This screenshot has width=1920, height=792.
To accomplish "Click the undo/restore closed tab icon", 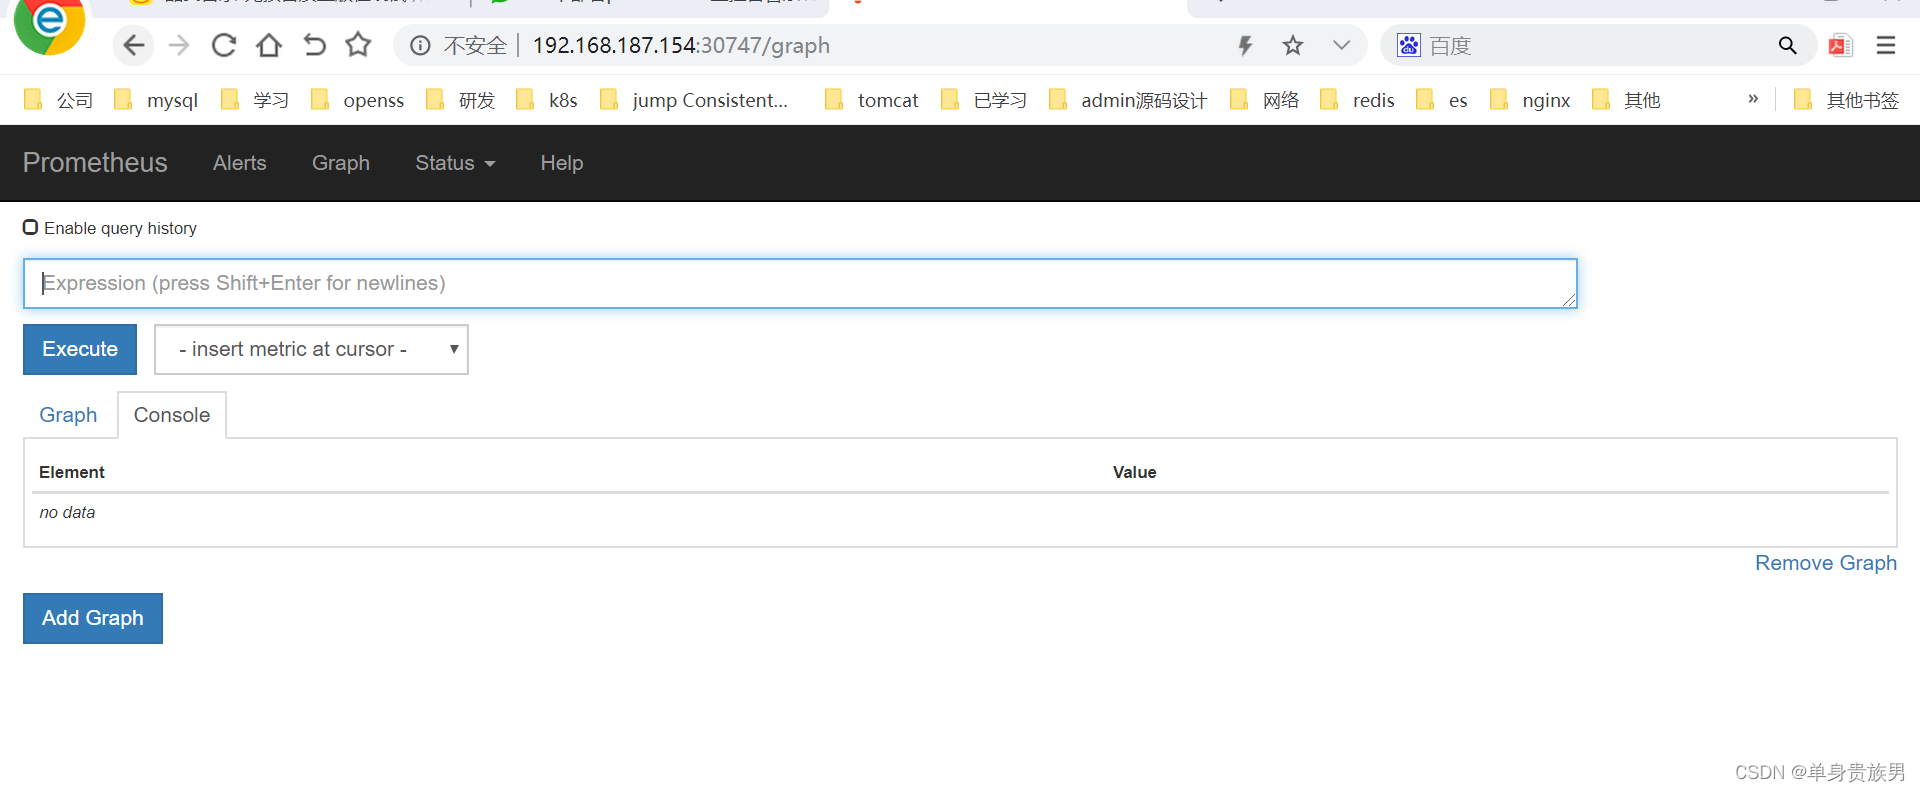I will click(314, 45).
